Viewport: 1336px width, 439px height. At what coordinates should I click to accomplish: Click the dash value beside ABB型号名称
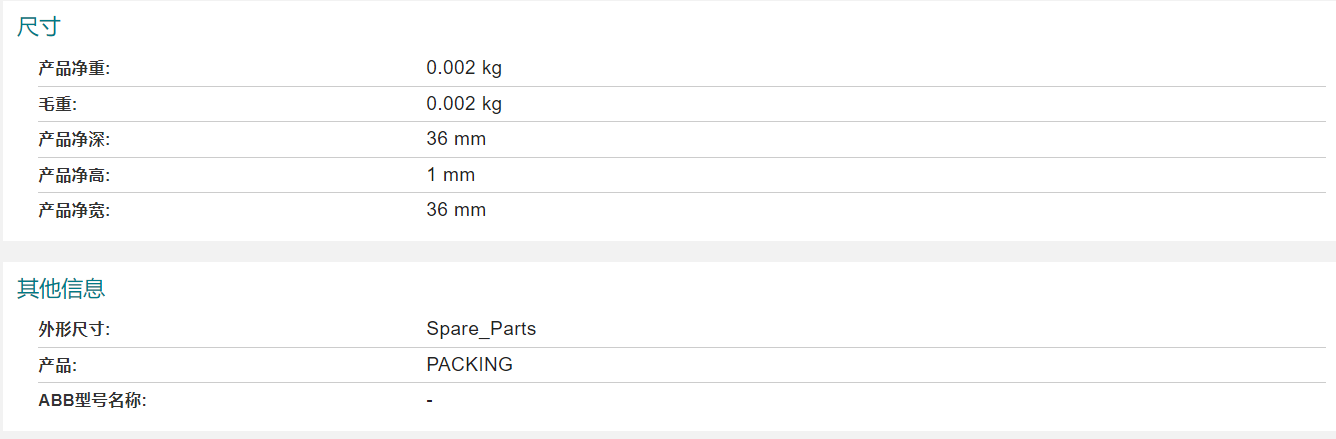[429, 401]
